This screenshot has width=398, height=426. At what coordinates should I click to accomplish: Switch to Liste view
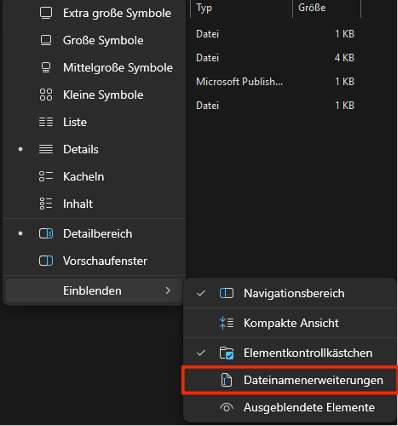(94, 122)
